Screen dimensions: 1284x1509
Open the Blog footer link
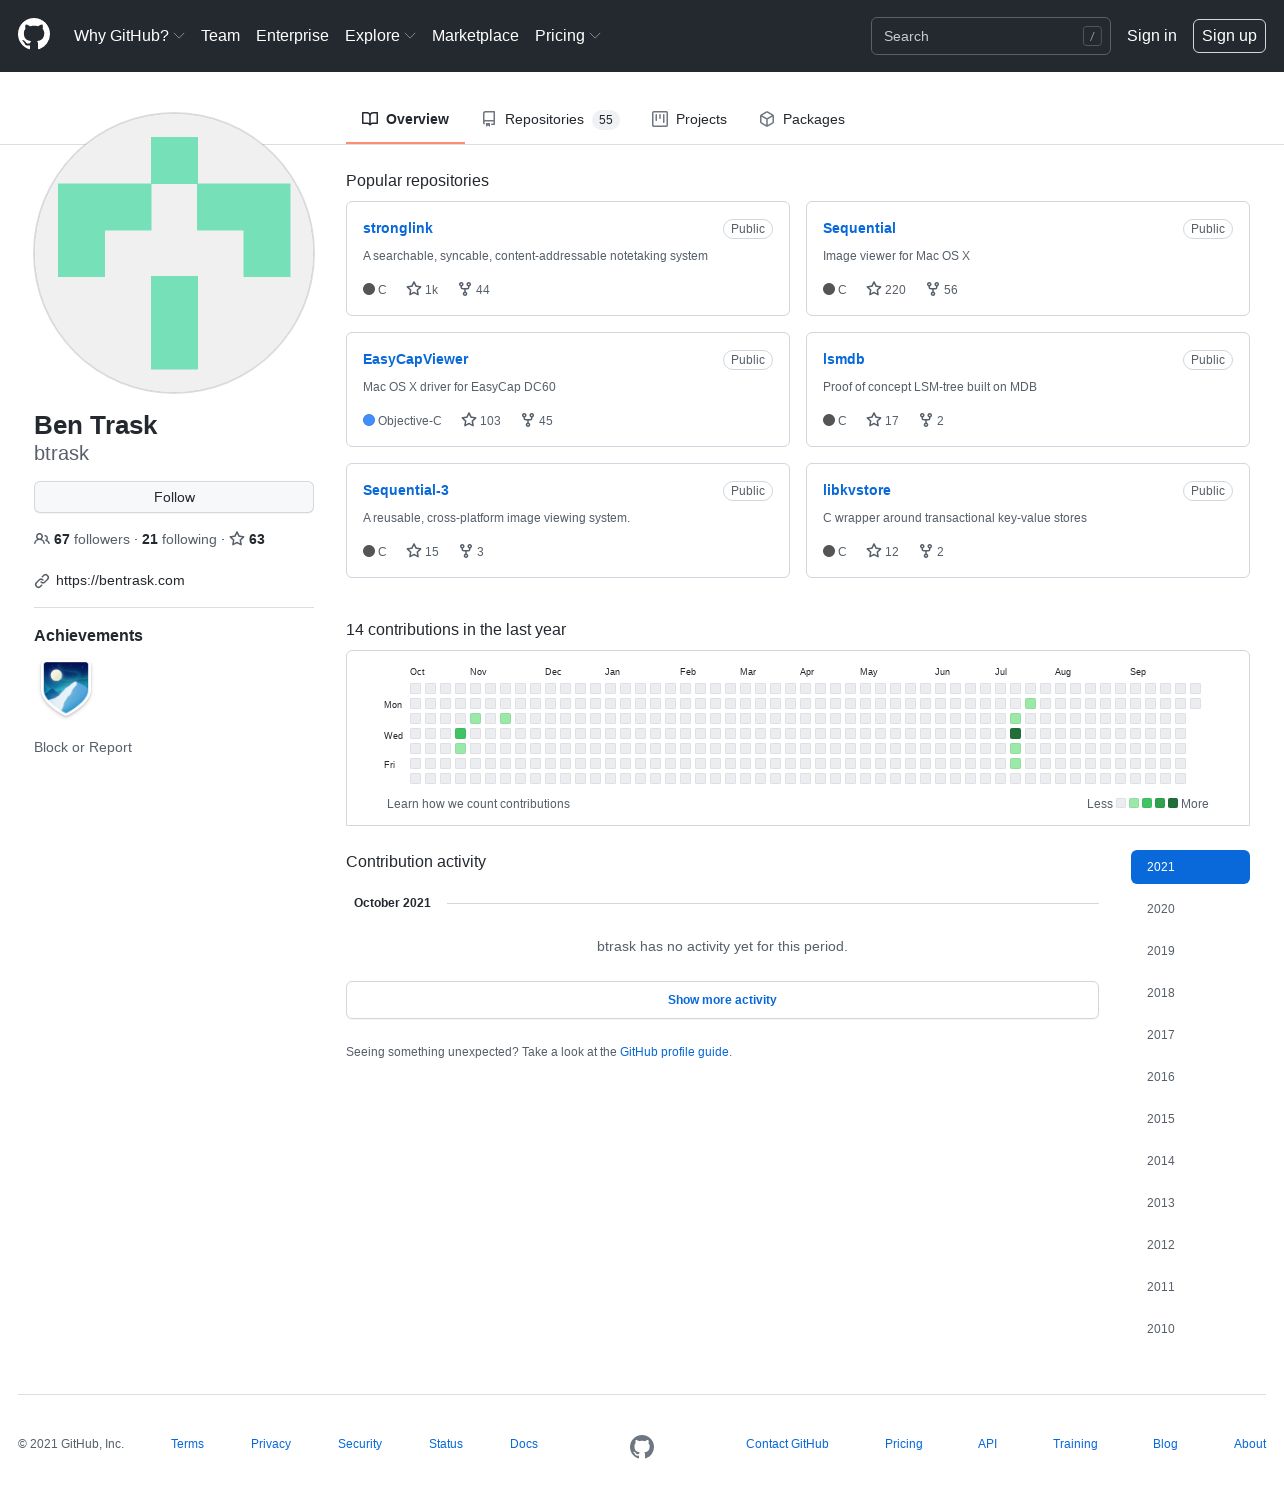pos(1165,1444)
